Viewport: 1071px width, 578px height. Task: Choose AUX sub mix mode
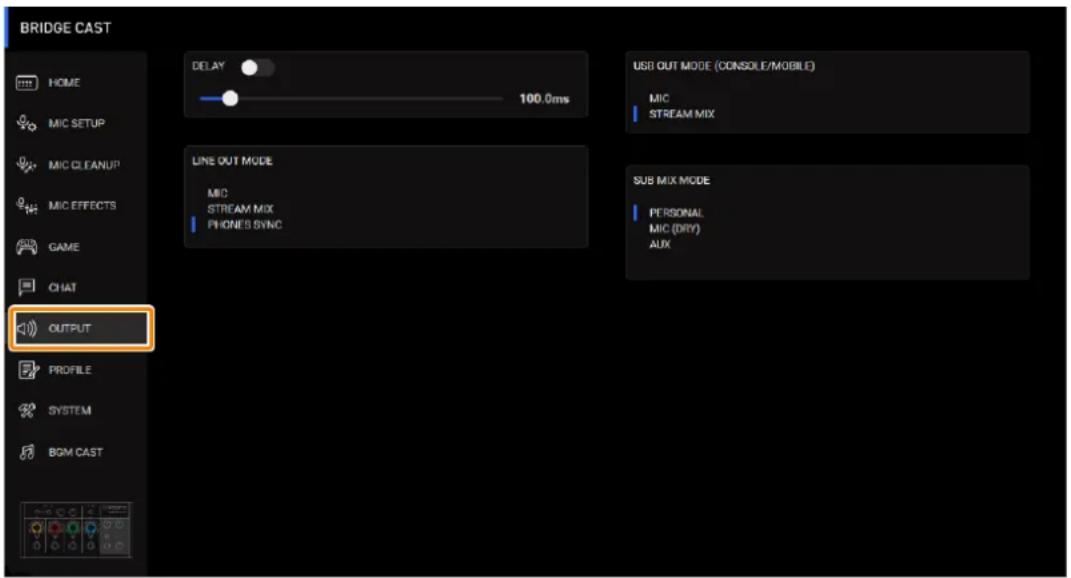click(660, 245)
